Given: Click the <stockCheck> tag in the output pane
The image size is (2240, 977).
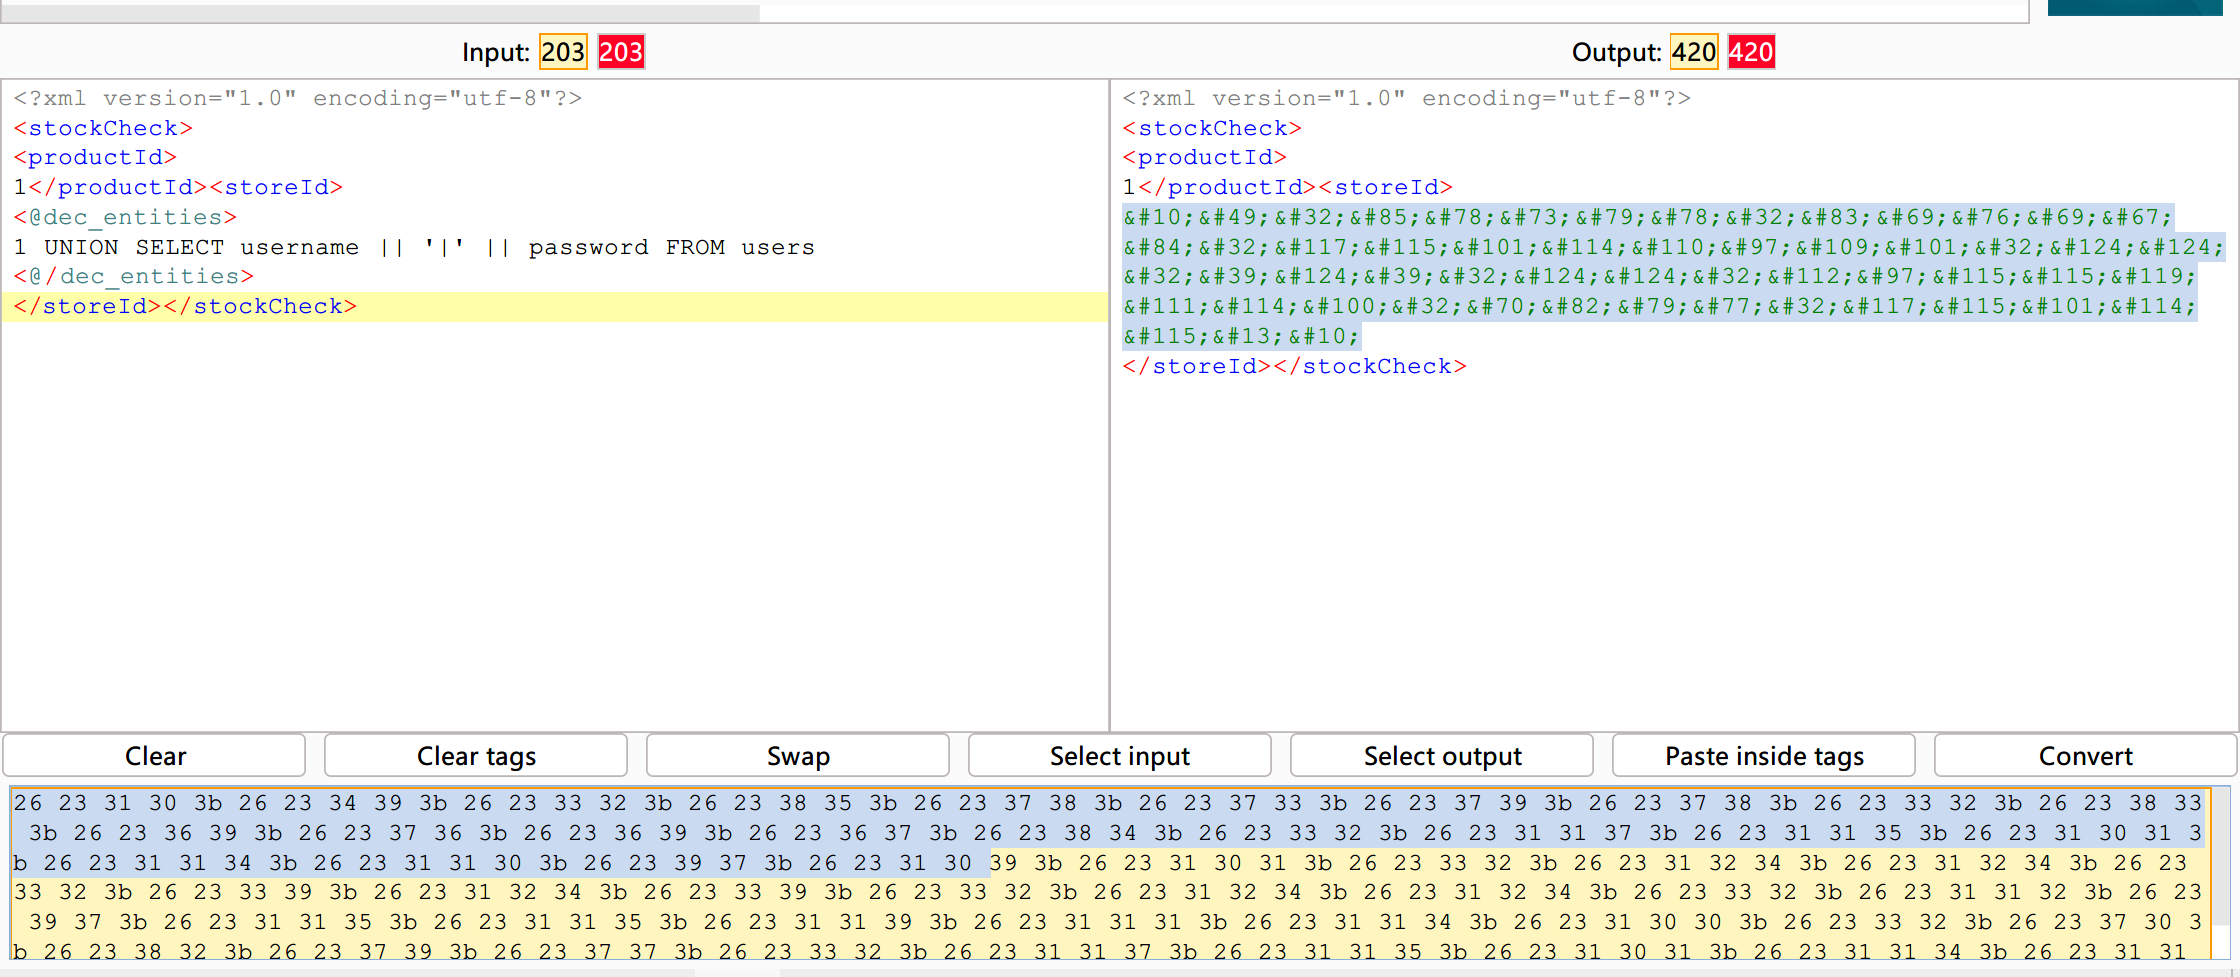Looking at the screenshot, I should click(x=1212, y=128).
